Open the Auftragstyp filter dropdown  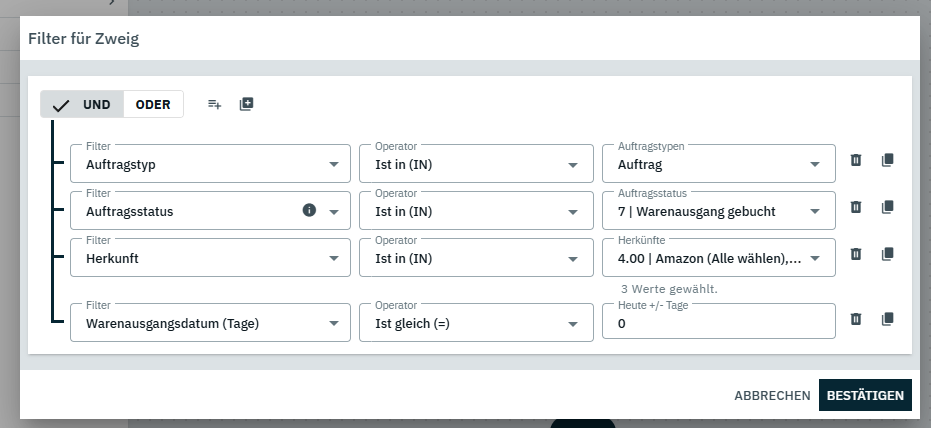point(210,164)
